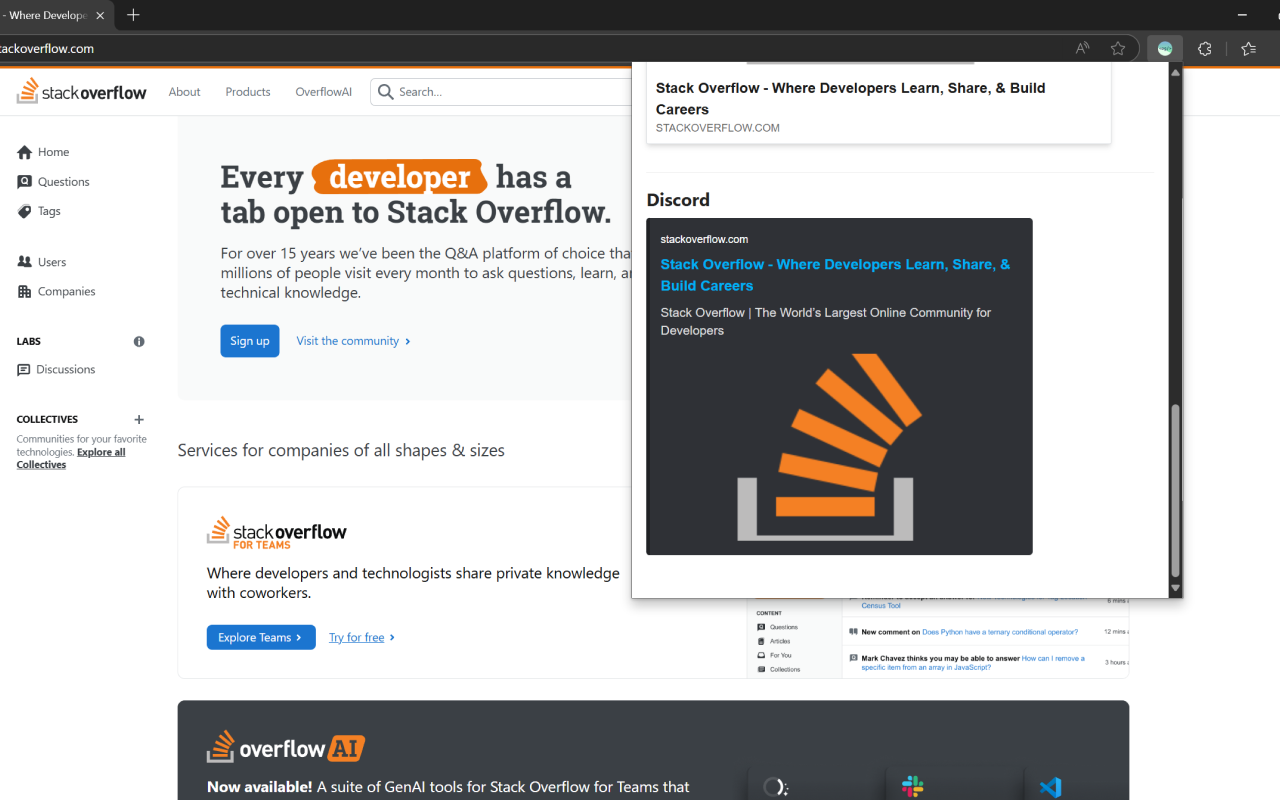Click the magnifier icon in search box

click(385, 92)
